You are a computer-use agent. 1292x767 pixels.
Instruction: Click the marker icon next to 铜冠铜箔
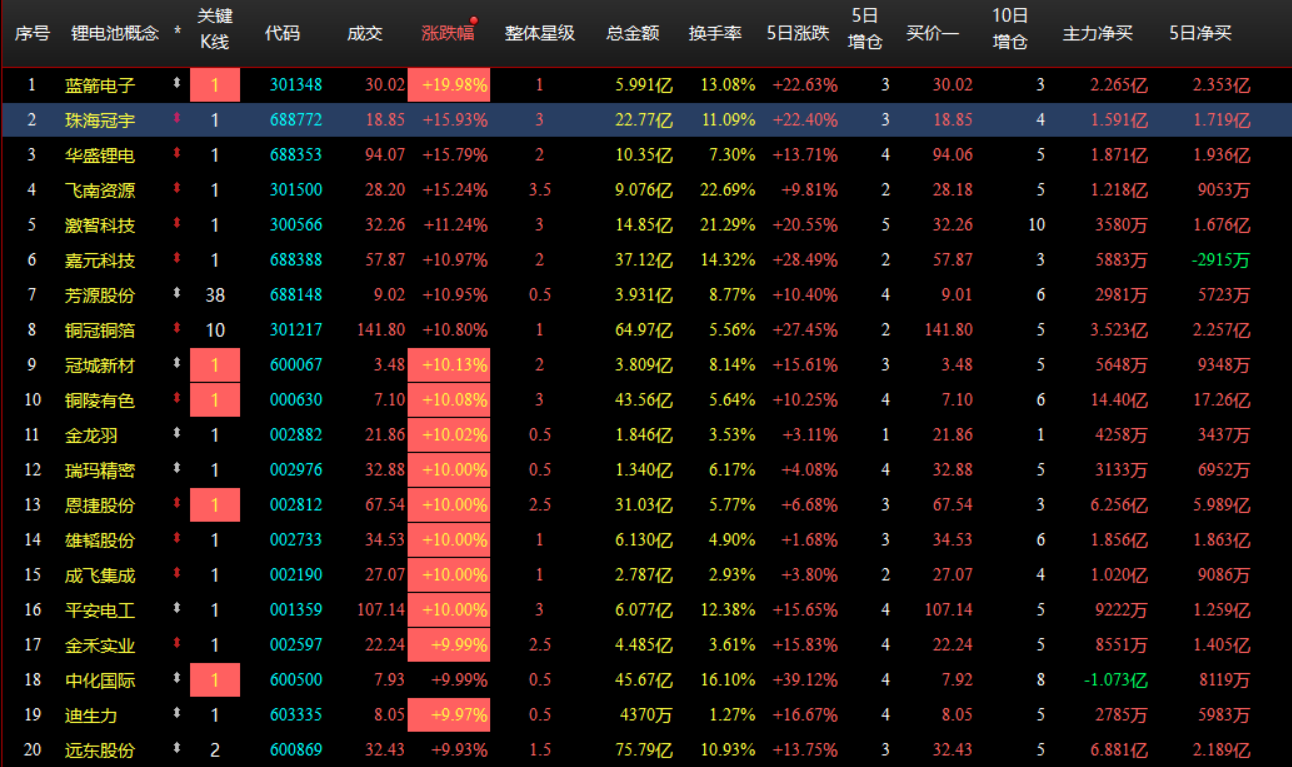177,329
